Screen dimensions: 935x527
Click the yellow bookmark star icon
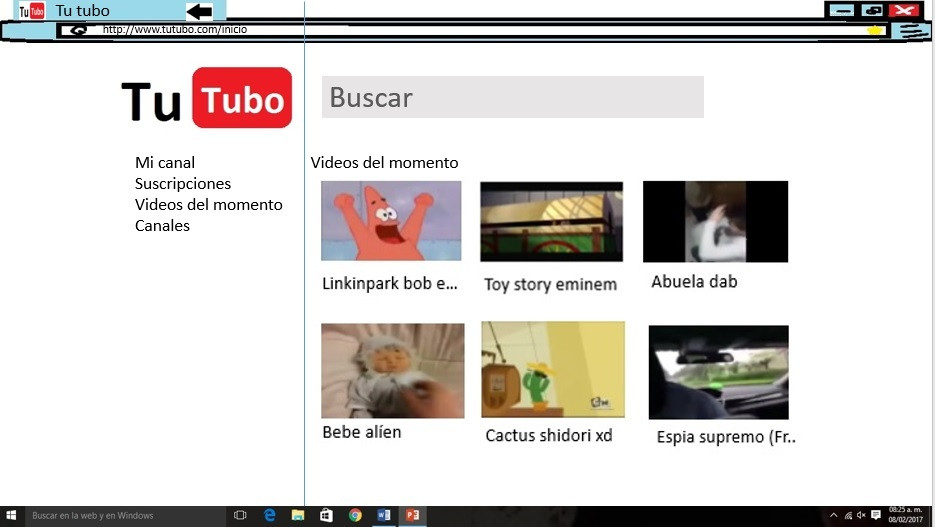(x=875, y=30)
